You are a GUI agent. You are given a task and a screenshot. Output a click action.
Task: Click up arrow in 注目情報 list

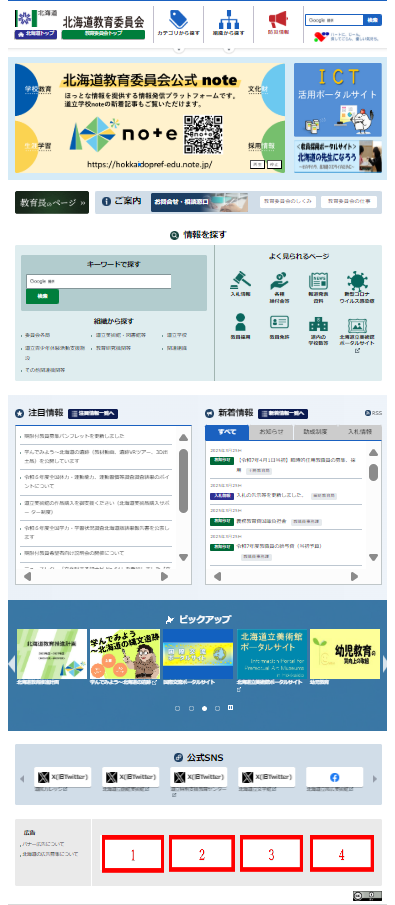point(184,438)
